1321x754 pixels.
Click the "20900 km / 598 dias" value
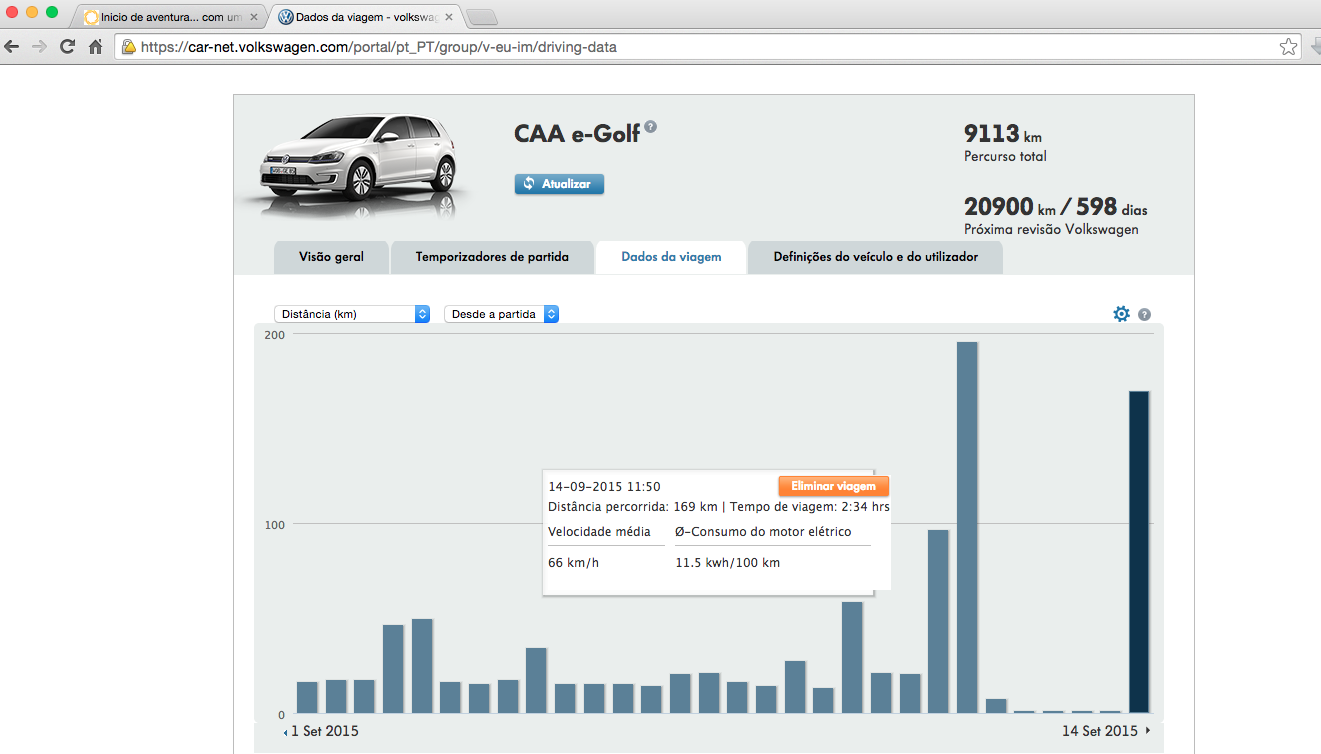1056,207
